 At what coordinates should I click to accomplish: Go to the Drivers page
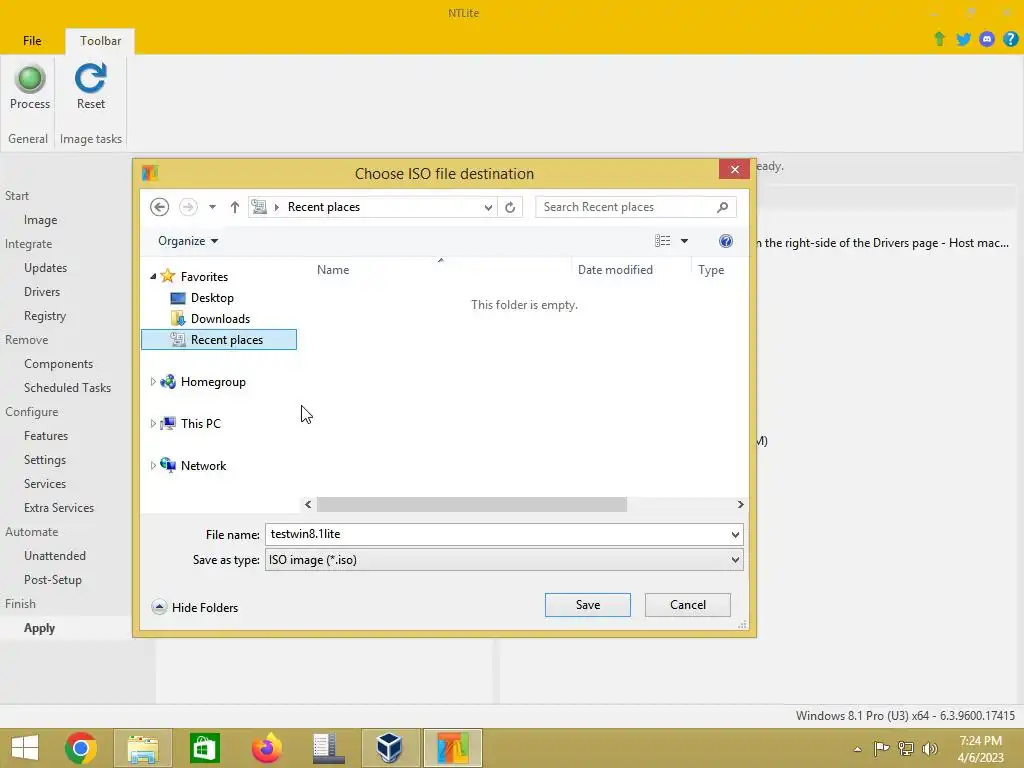(42, 292)
